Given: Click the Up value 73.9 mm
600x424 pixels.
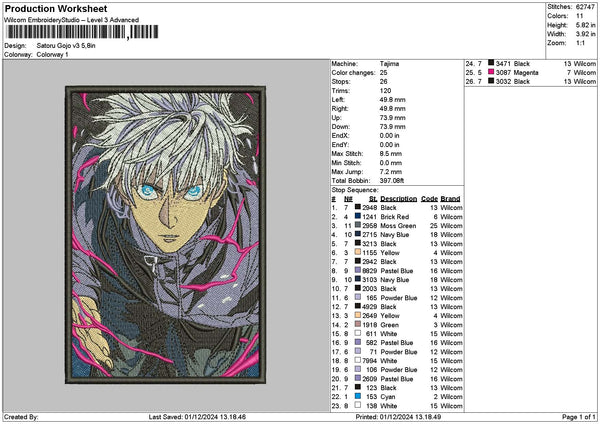Looking at the screenshot, I should (x=393, y=117).
